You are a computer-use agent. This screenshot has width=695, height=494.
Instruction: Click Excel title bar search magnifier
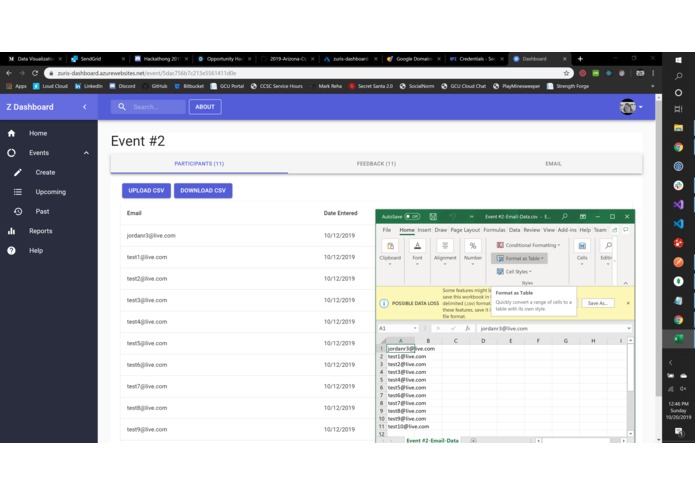point(565,217)
